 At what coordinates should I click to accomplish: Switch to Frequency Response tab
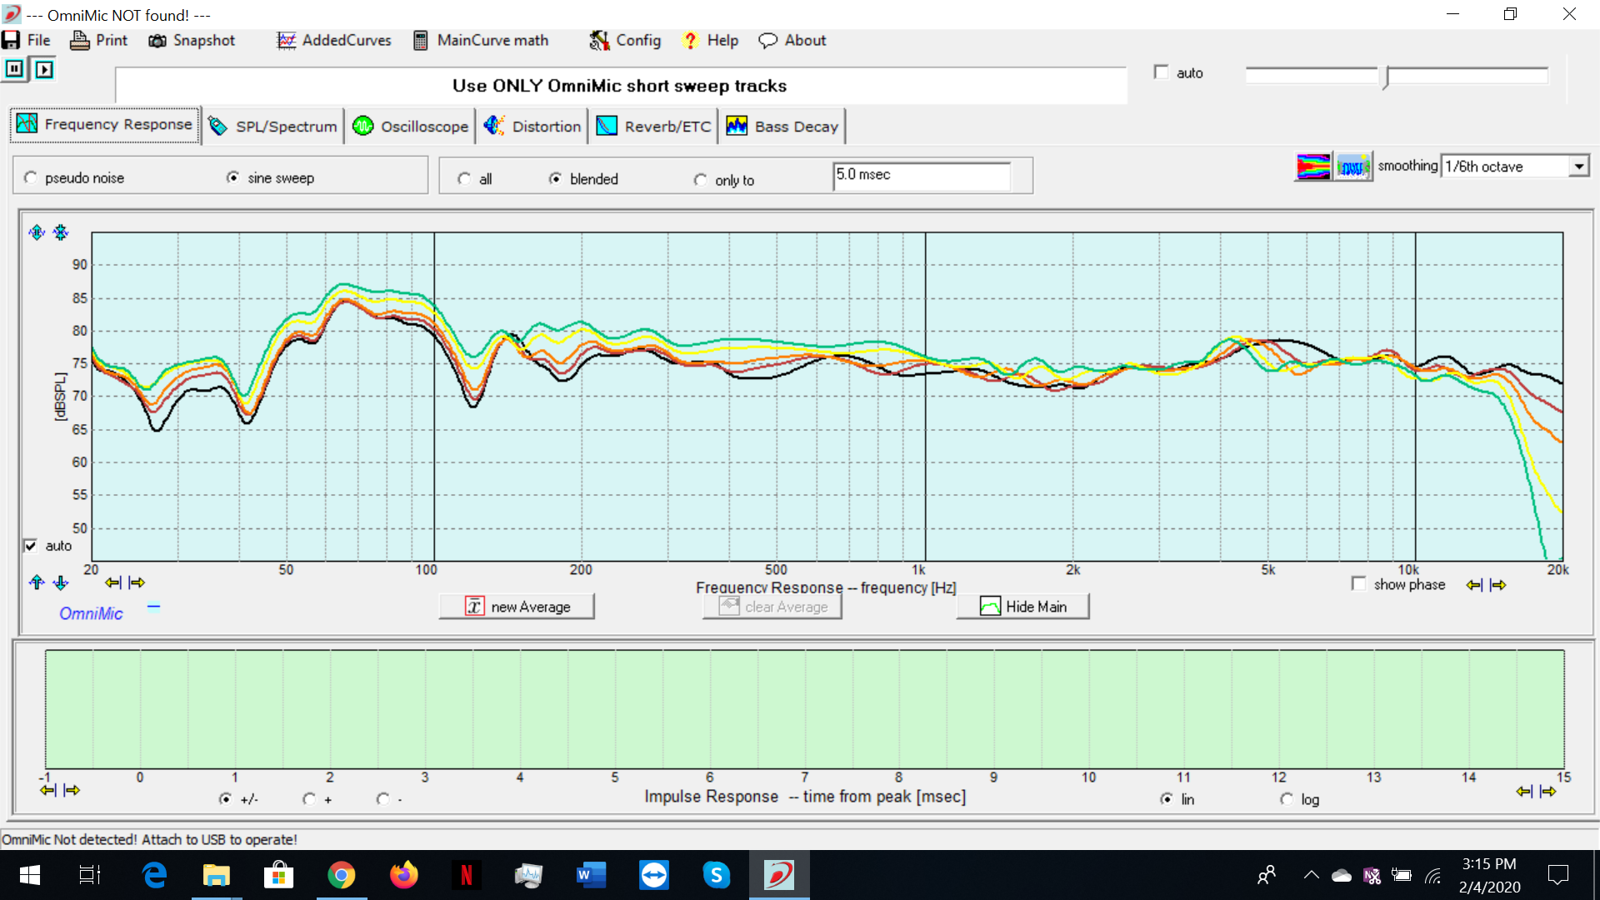tap(105, 125)
